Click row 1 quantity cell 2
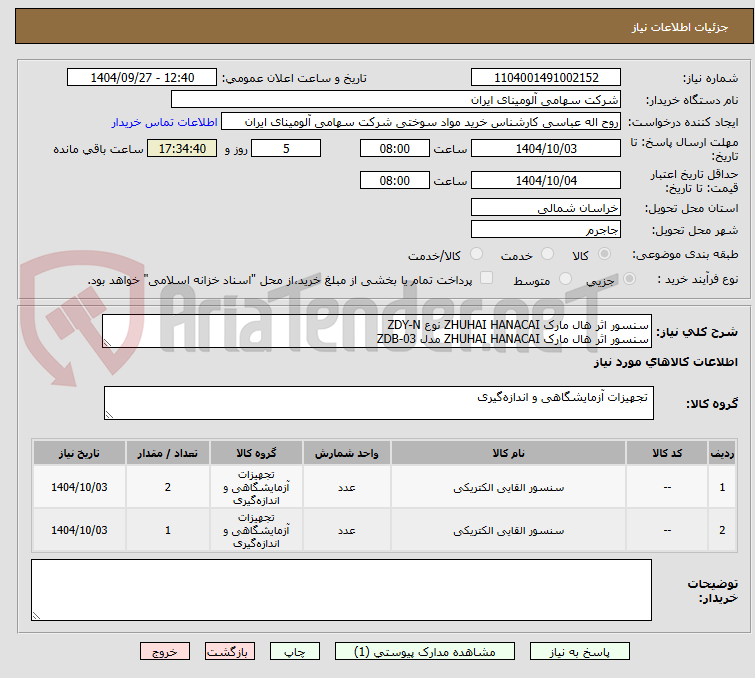The height and width of the screenshot is (678, 755). point(168,487)
